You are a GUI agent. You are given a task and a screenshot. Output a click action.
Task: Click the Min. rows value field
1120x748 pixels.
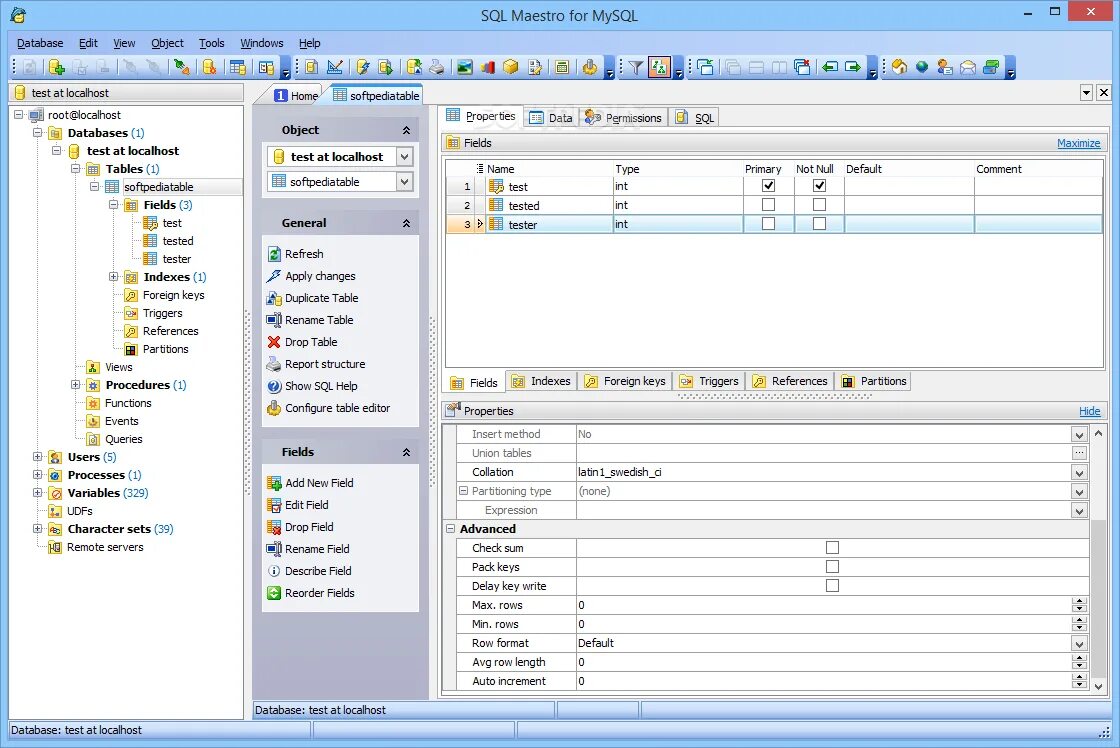point(824,624)
